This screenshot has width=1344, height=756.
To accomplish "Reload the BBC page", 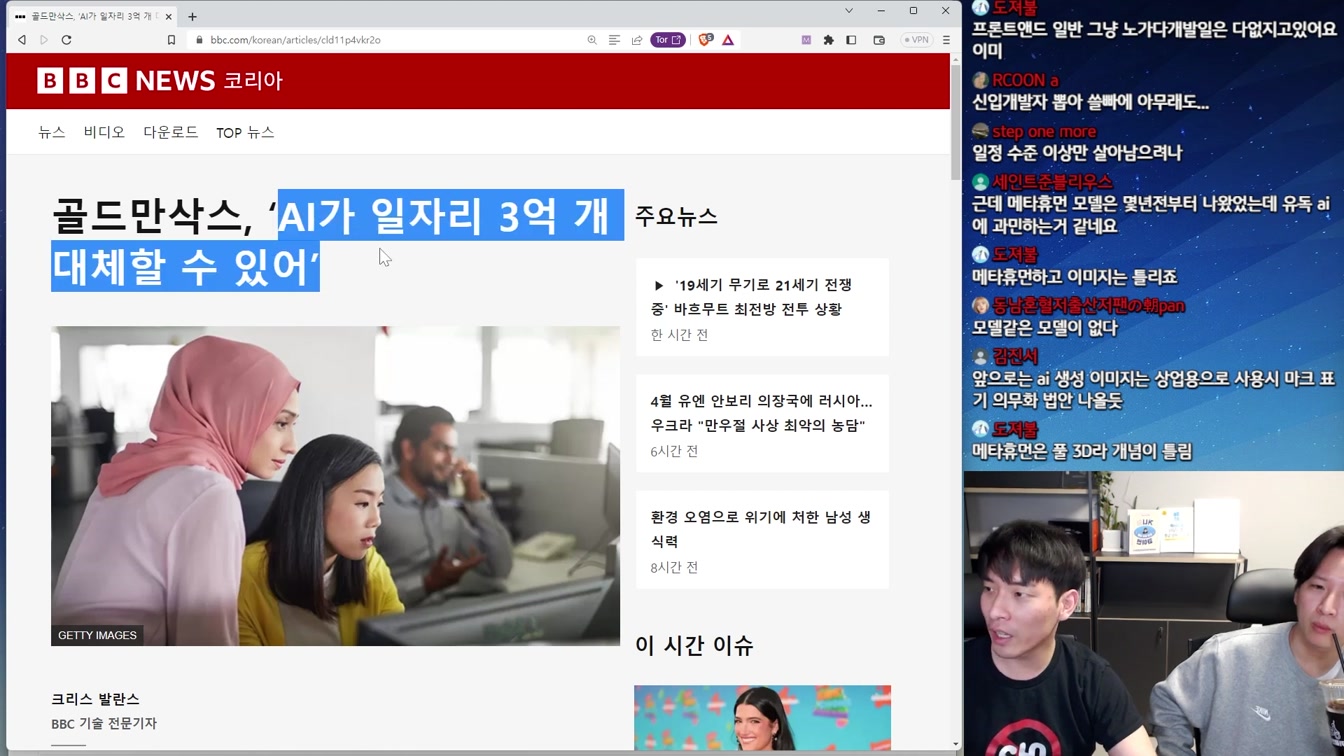I will coord(67,40).
